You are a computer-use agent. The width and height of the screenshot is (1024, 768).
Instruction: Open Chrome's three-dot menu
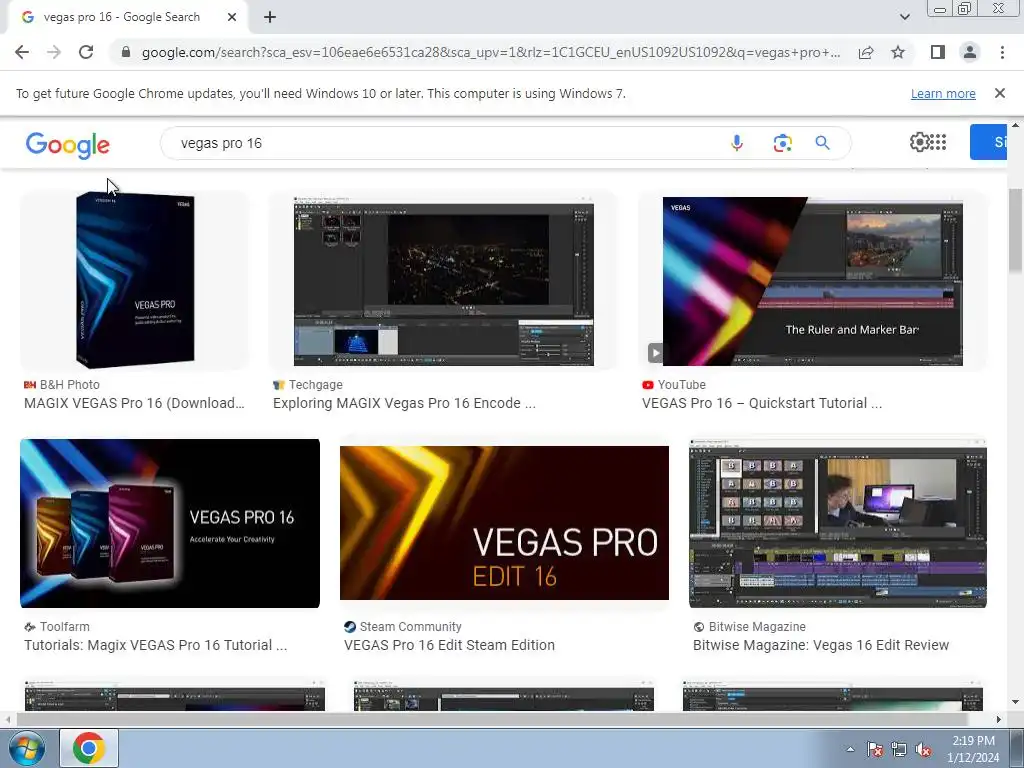point(1002,52)
